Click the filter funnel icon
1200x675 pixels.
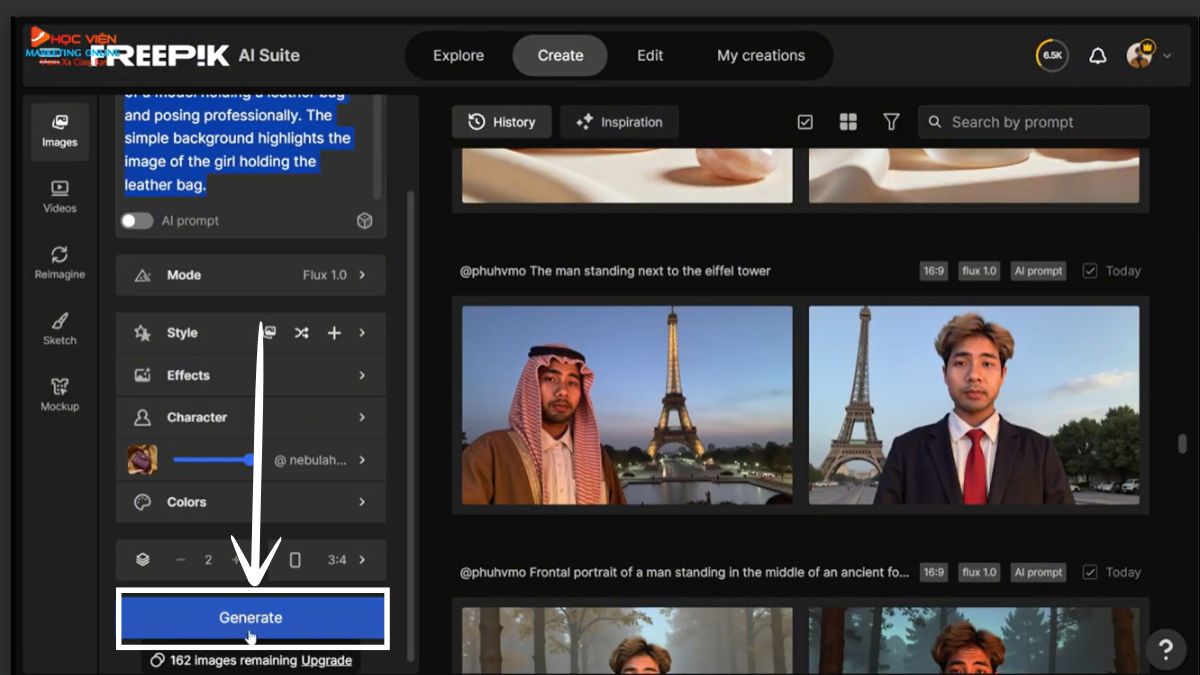tap(891, 122)
